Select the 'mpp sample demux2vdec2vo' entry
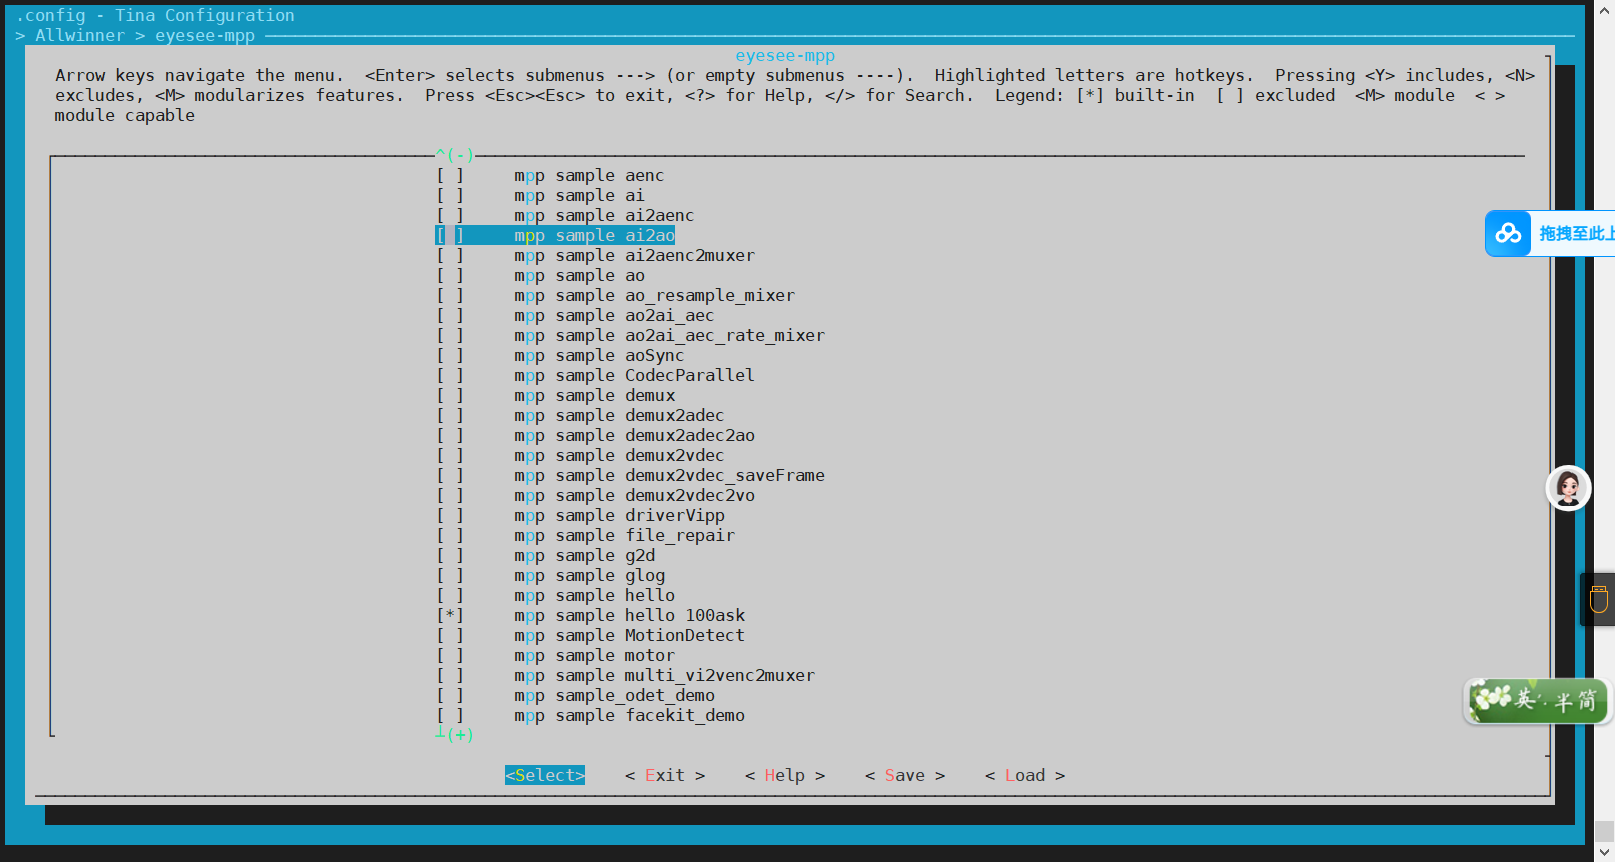This screenshot has width=1615, height=862. [x=635, y=496]
